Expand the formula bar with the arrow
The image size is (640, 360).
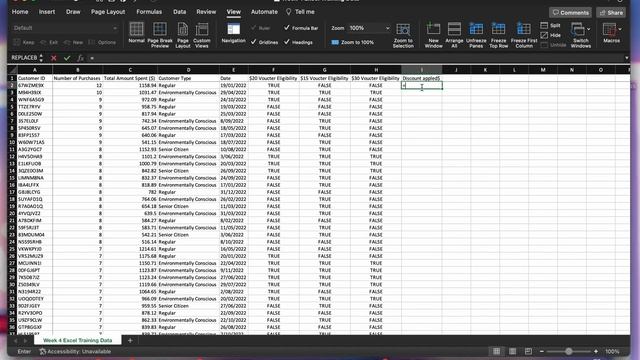point(627,58)
